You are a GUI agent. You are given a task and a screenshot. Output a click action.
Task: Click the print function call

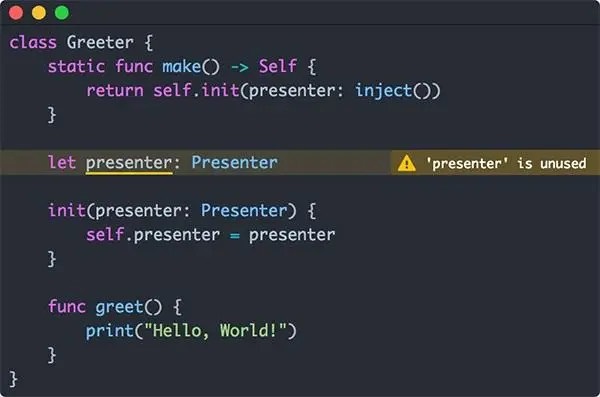click(109, 331)
